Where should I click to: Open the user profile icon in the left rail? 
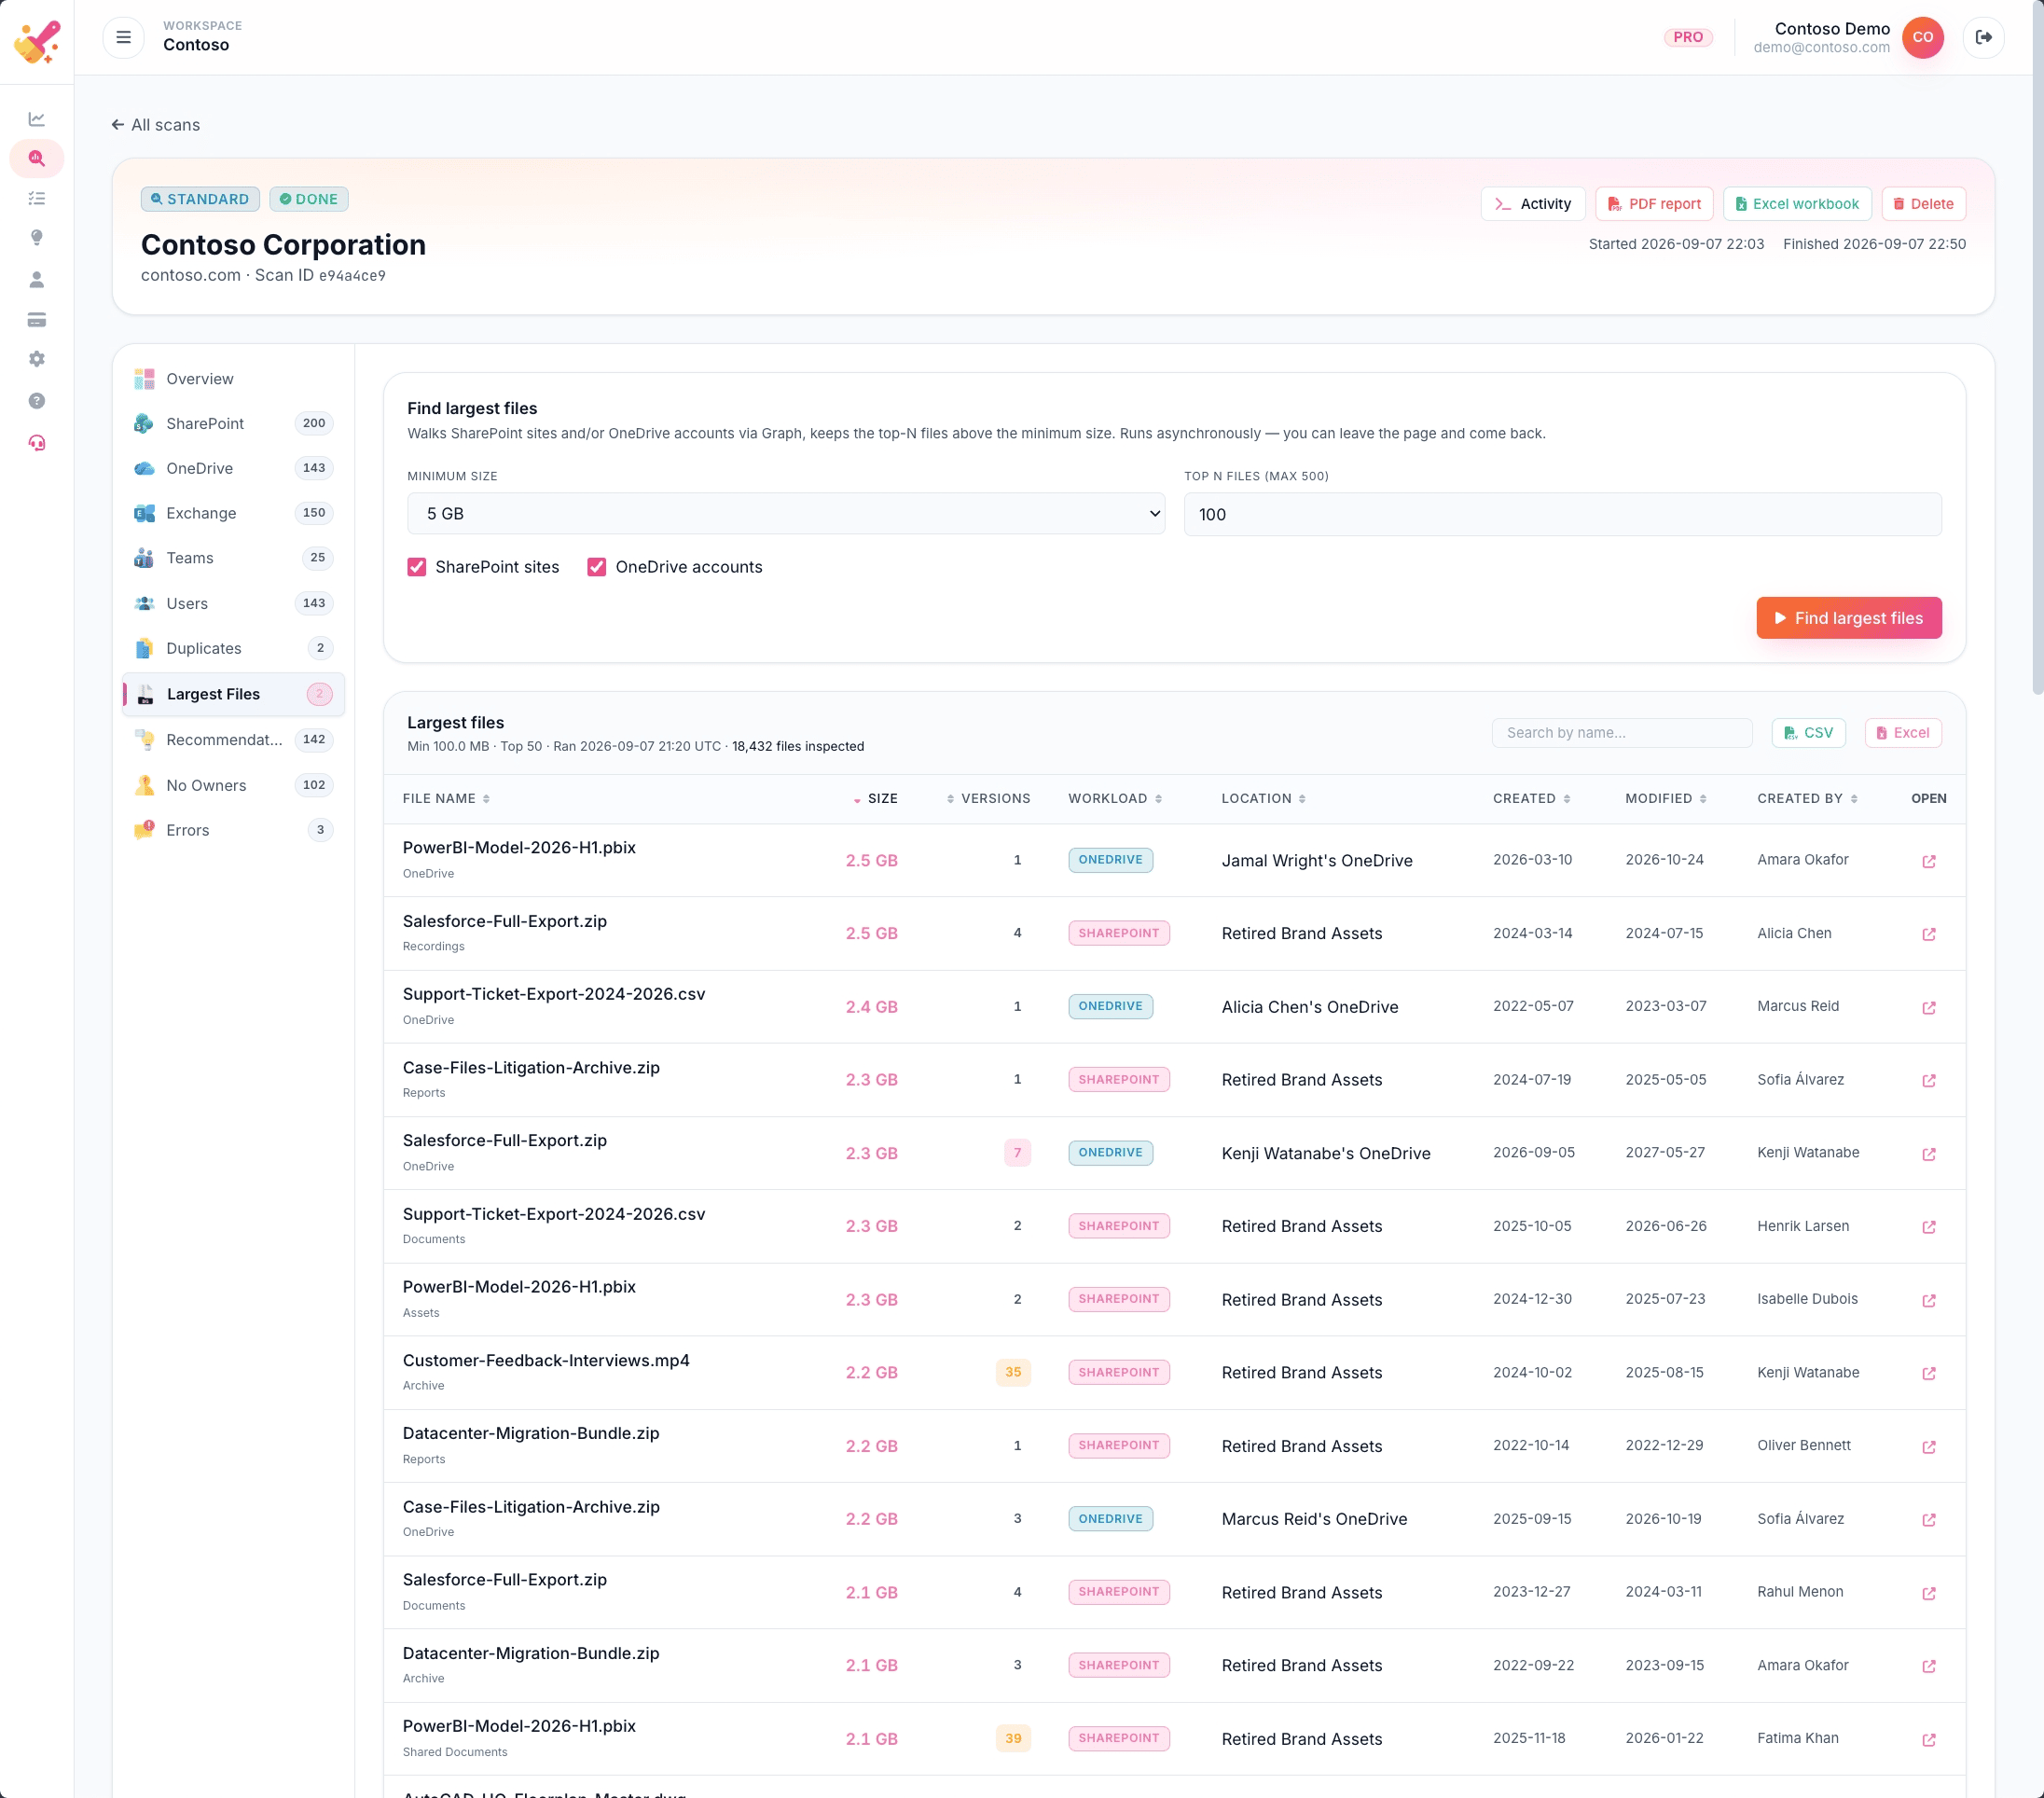coord(37,279)
